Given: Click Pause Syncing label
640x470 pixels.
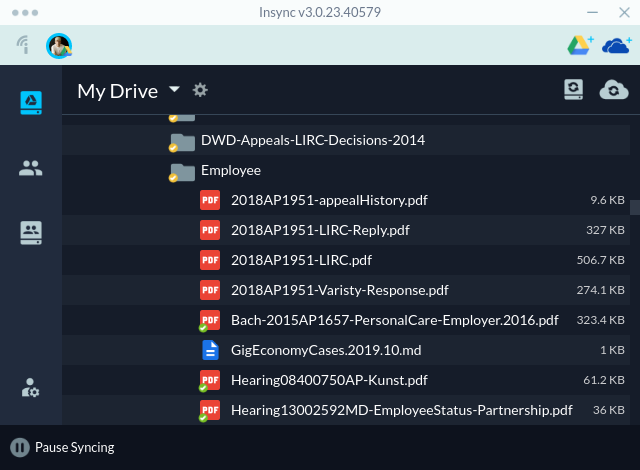Looking at the screenshot, I should click(75, 448).
